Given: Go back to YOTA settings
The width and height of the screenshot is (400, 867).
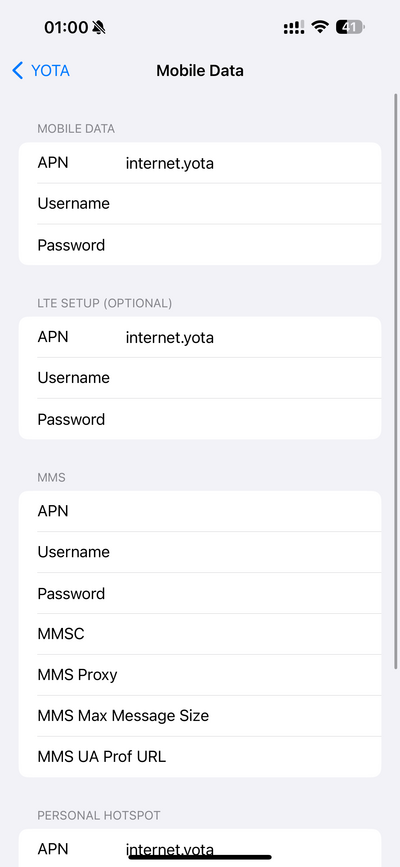Looking at the screenshot, I should 41,71.
